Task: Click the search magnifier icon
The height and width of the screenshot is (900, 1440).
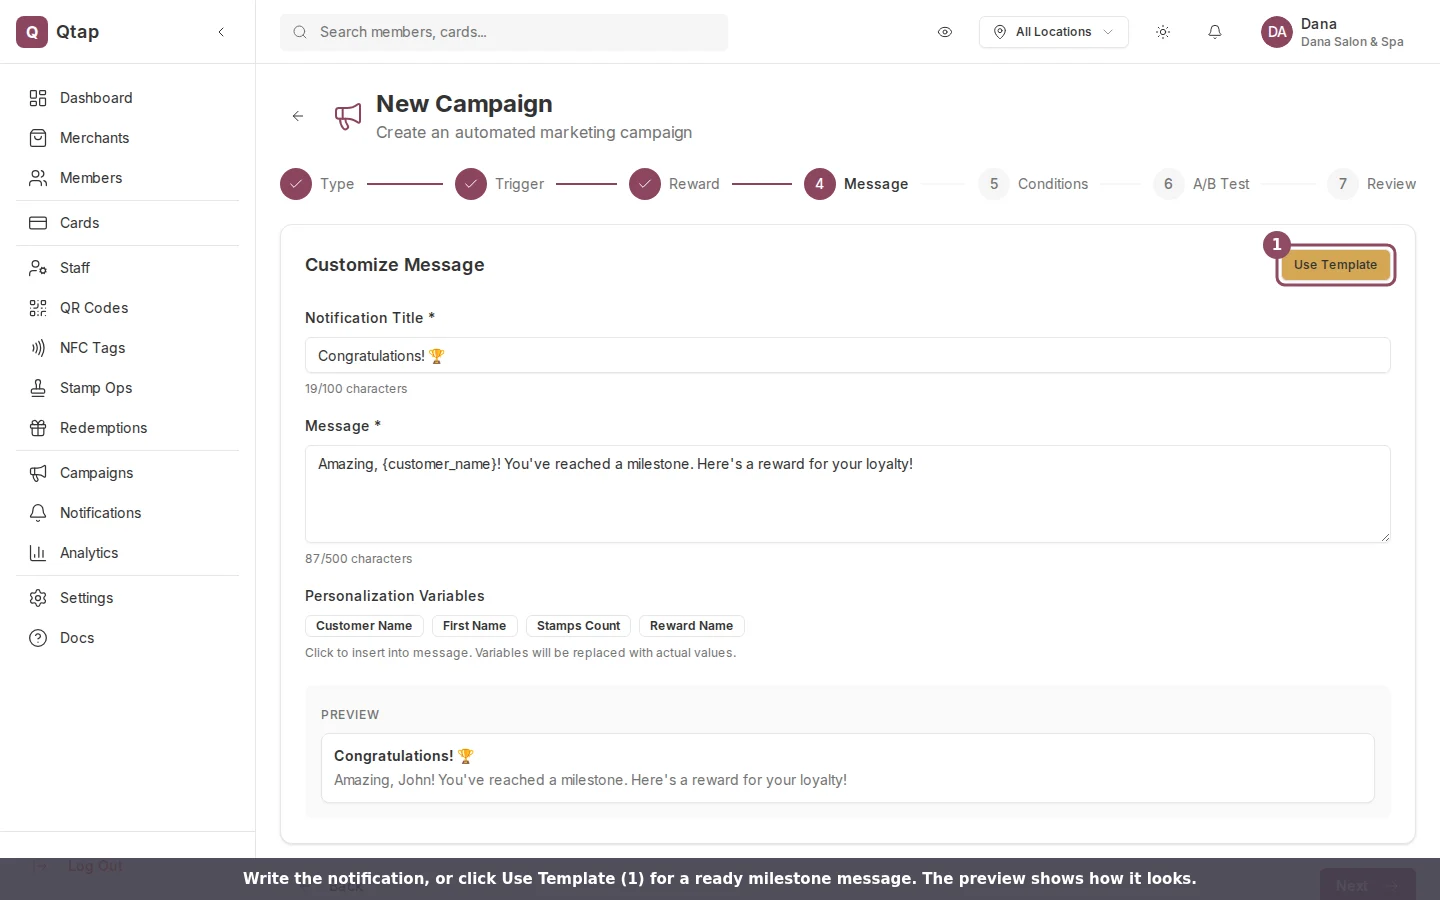Action: click(x=300, y=32)
